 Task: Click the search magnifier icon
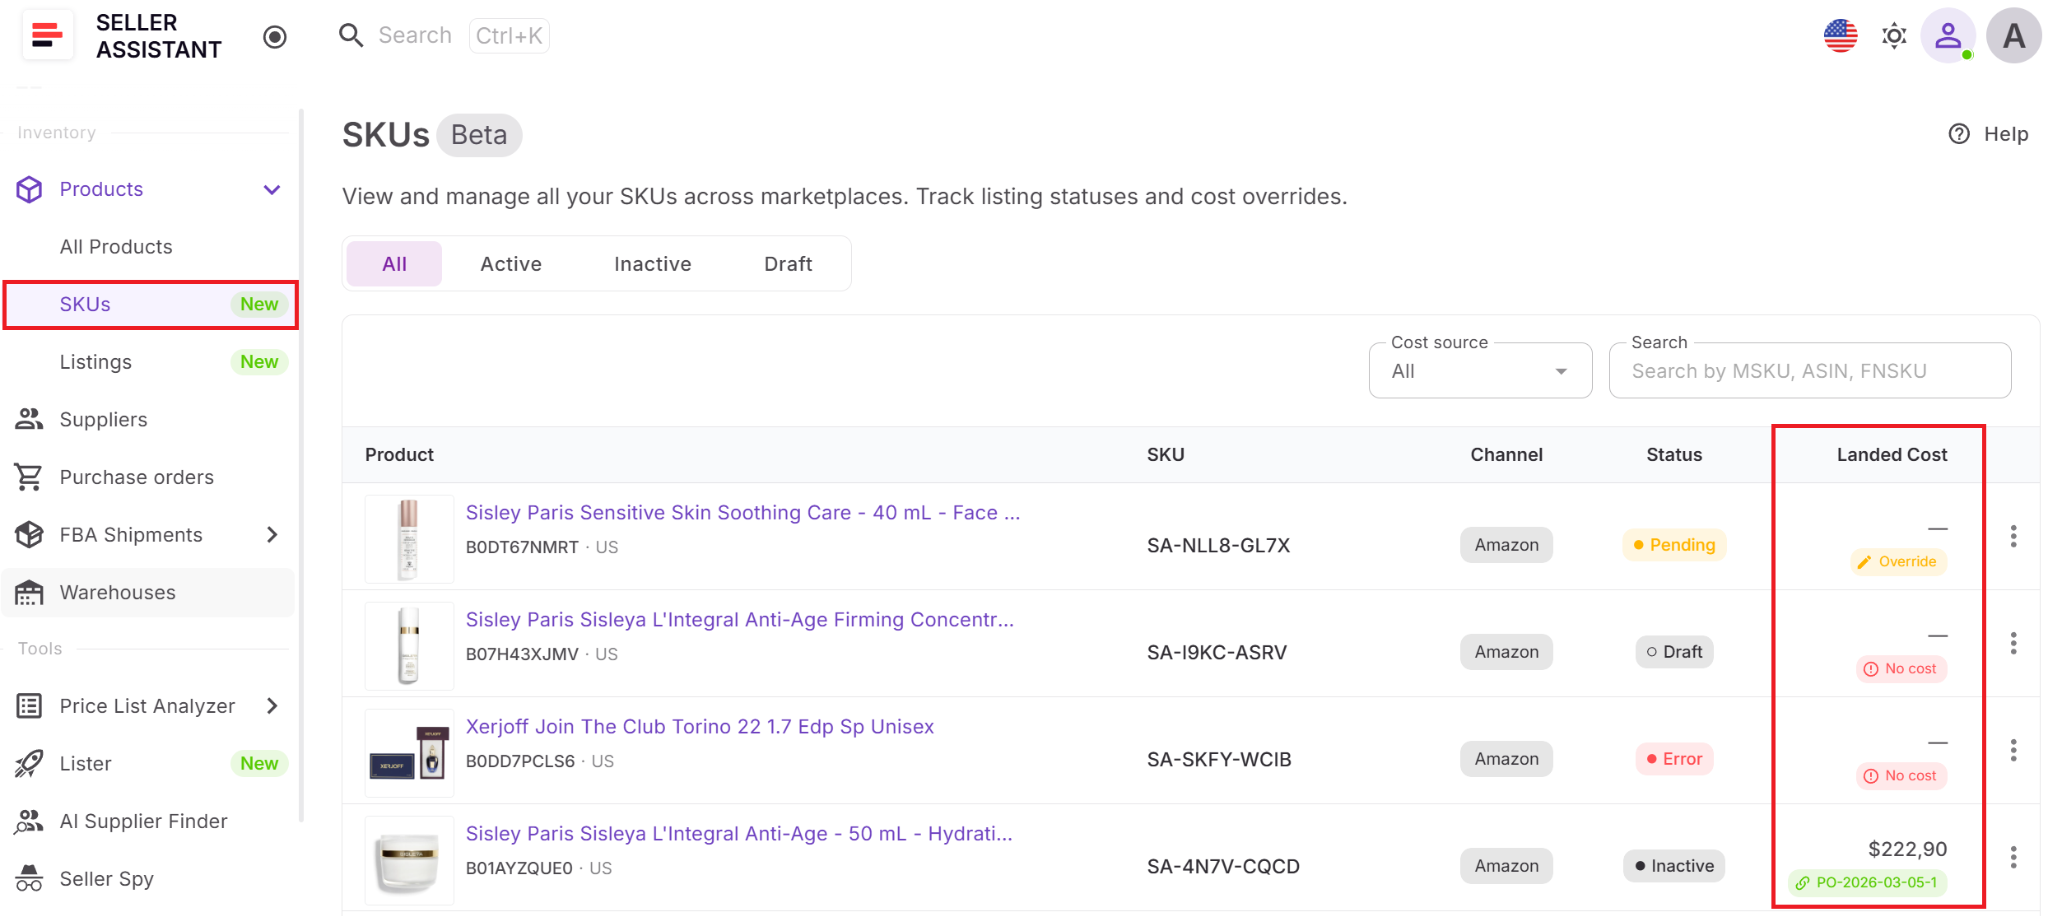click(351, 36)
